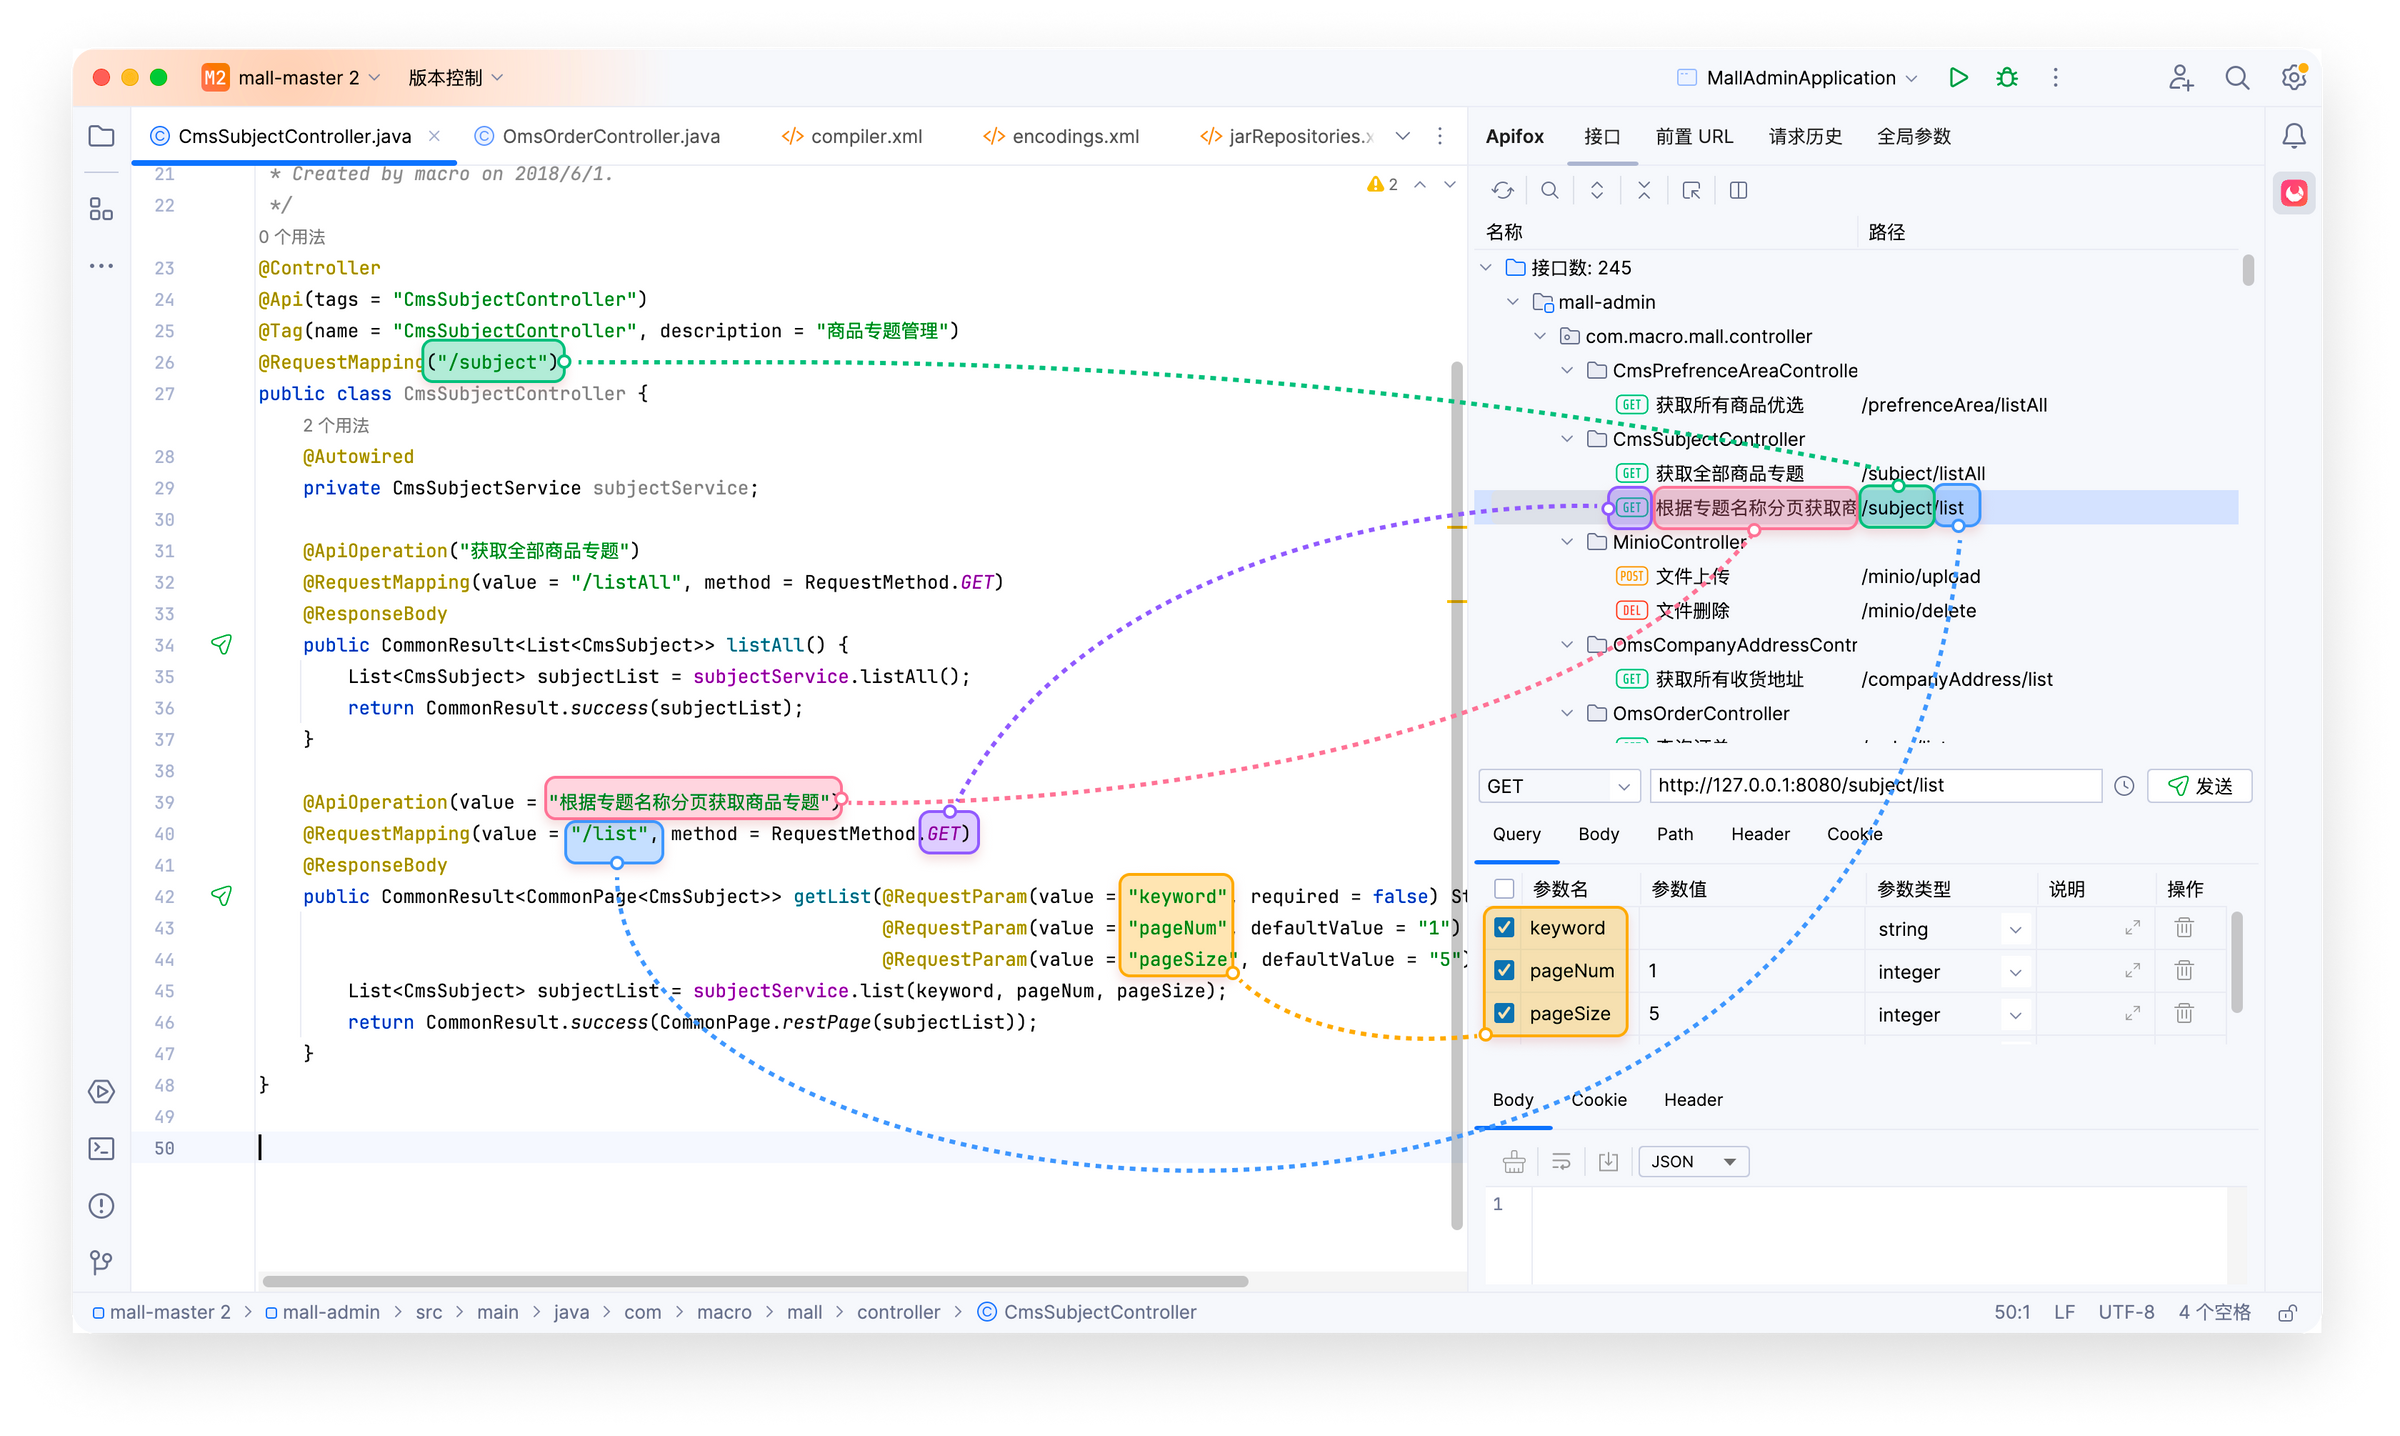Uncheck the pageNum parameter checkbox

pyautogui.click(x=1504, y=970)
